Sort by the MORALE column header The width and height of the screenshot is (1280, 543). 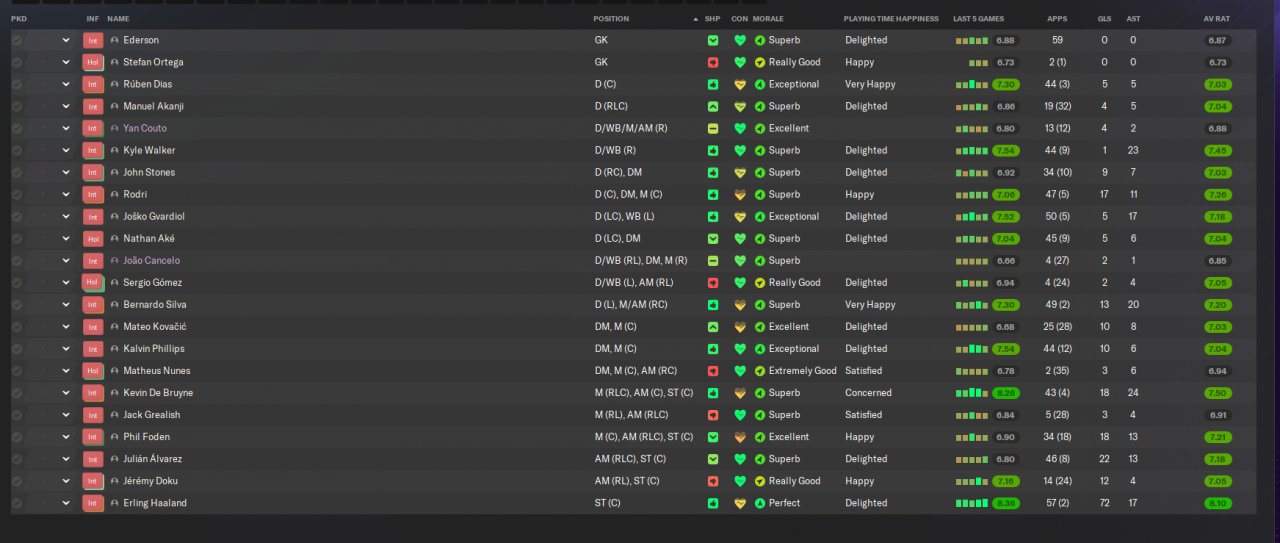point(768,19)
